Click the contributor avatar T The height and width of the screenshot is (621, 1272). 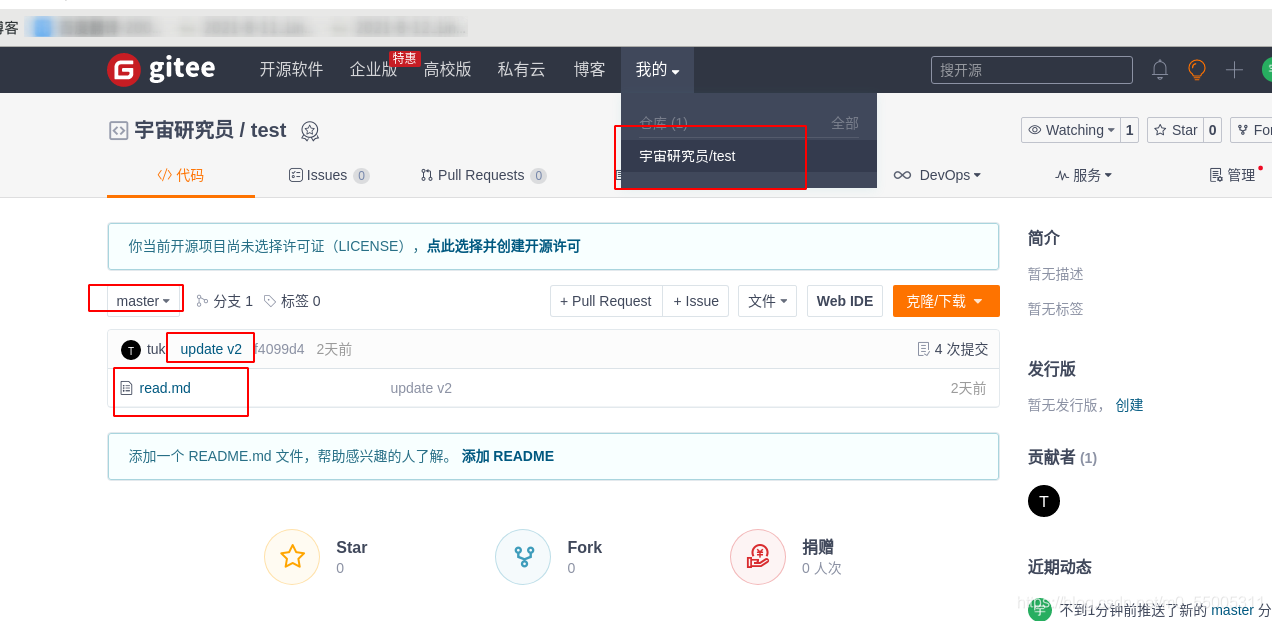[x=1044, y=501]
